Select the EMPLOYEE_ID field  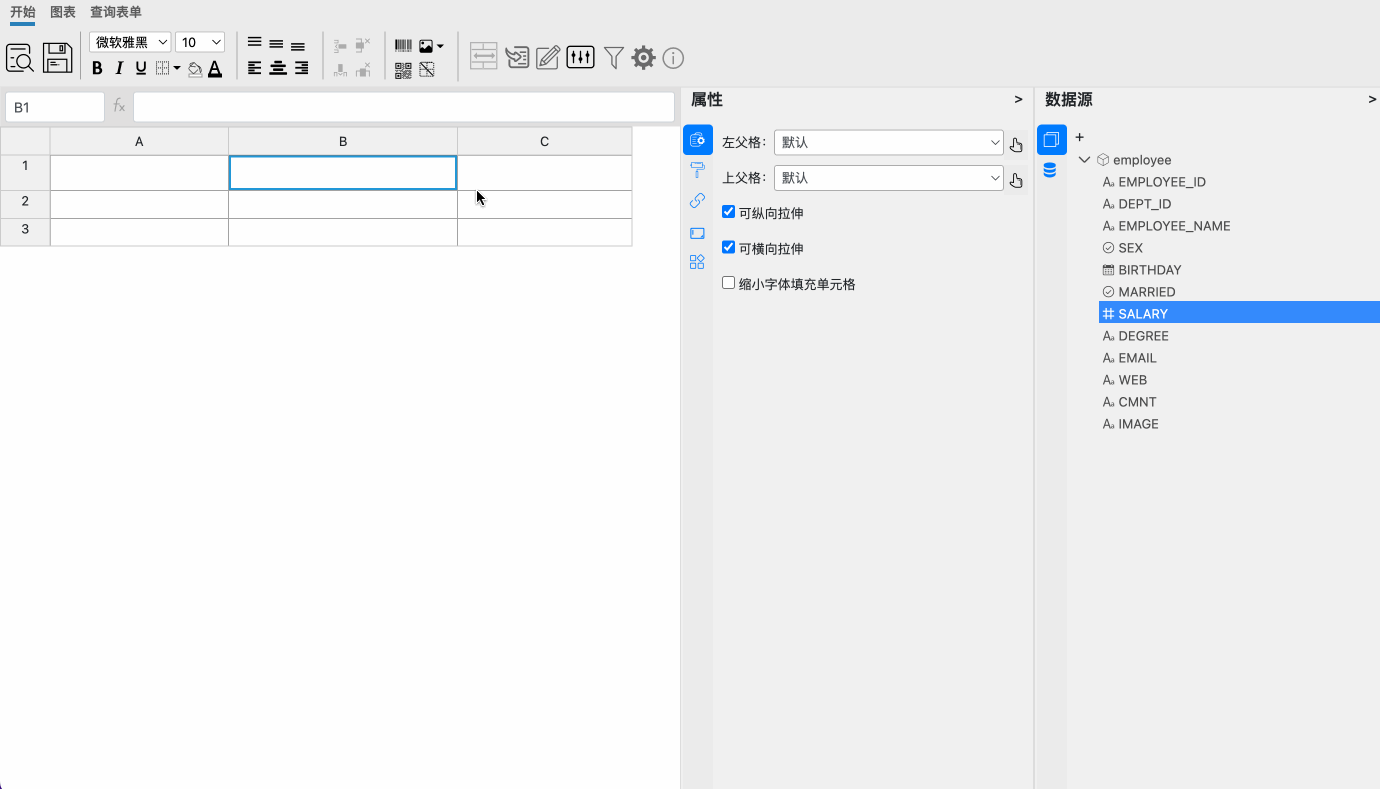[x=1162, y=182]
